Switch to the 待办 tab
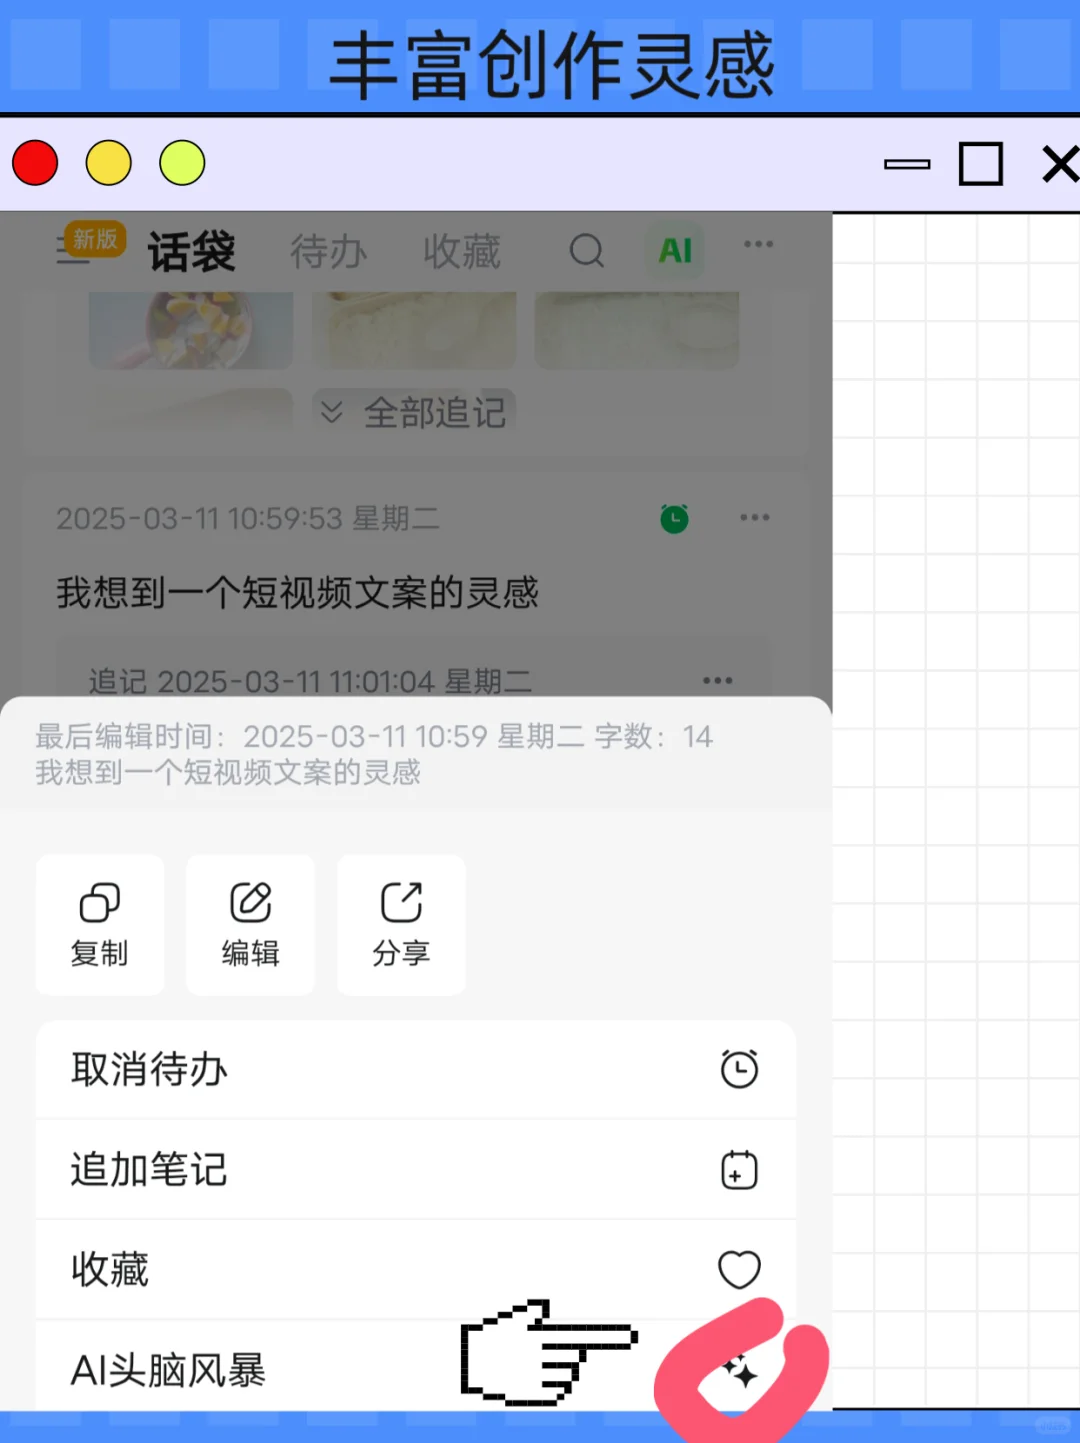 pos(328,252)
